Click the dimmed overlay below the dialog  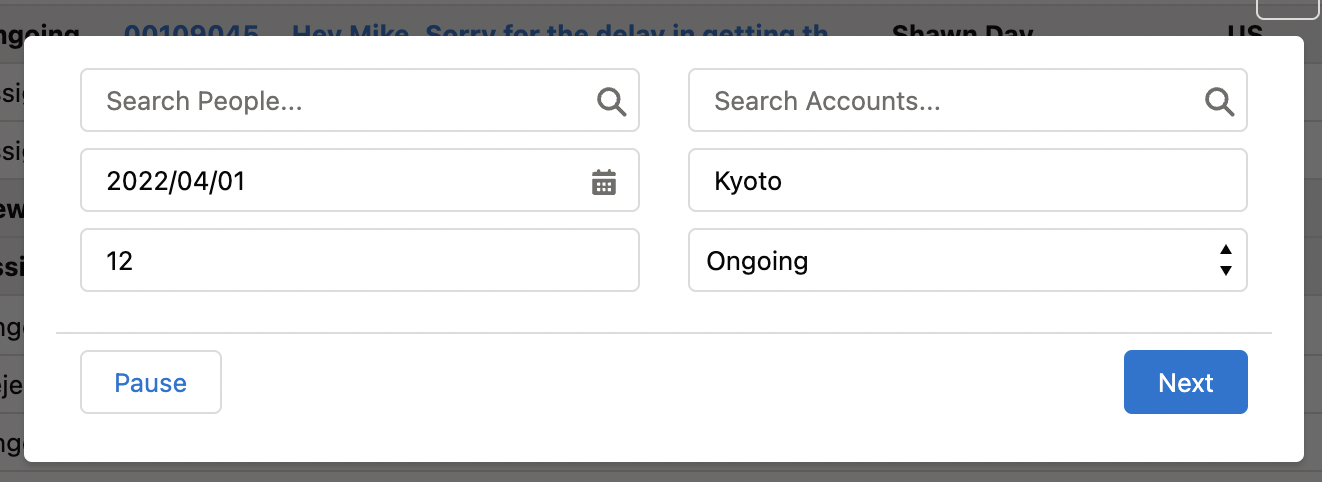660,473
